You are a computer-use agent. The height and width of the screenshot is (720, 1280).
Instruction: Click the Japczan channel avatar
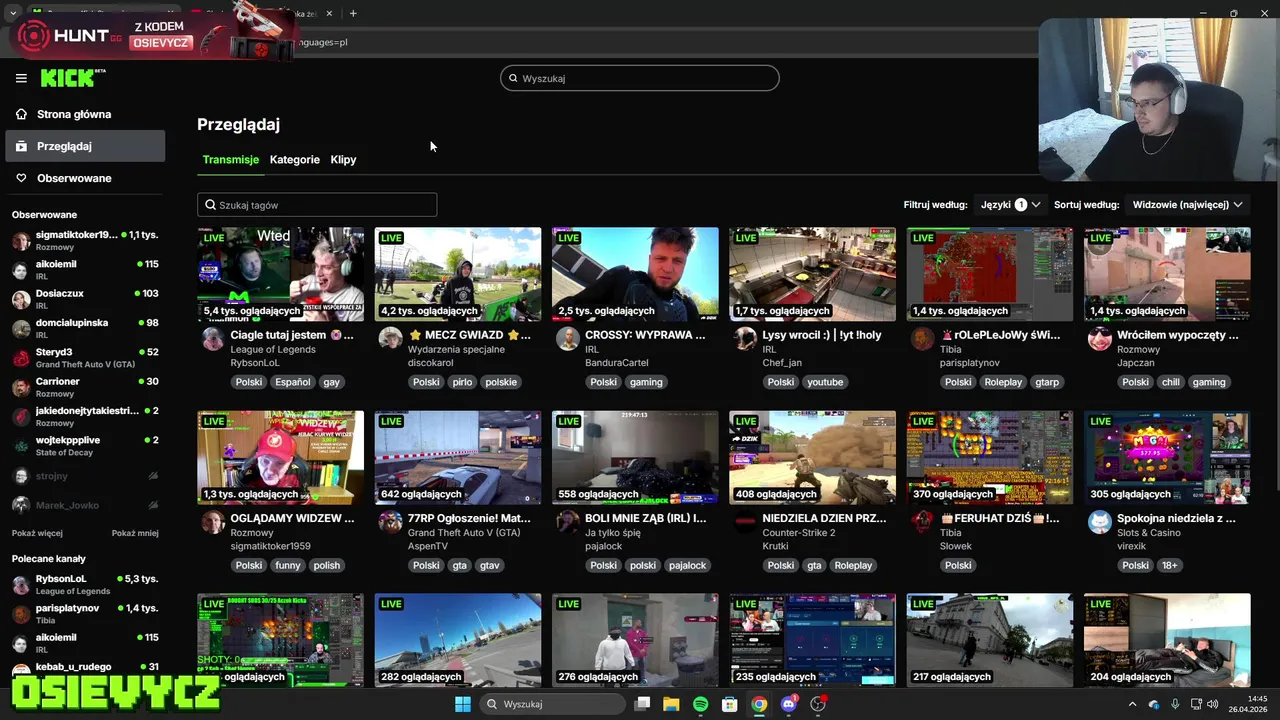pyautogui.click(x=1100, y=338)
